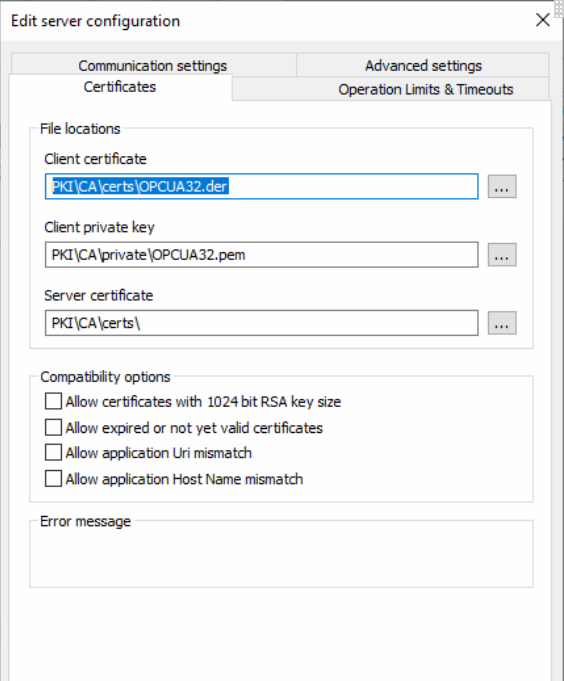
Task: Focus the Client private key path field
Action: coord(261,255)
